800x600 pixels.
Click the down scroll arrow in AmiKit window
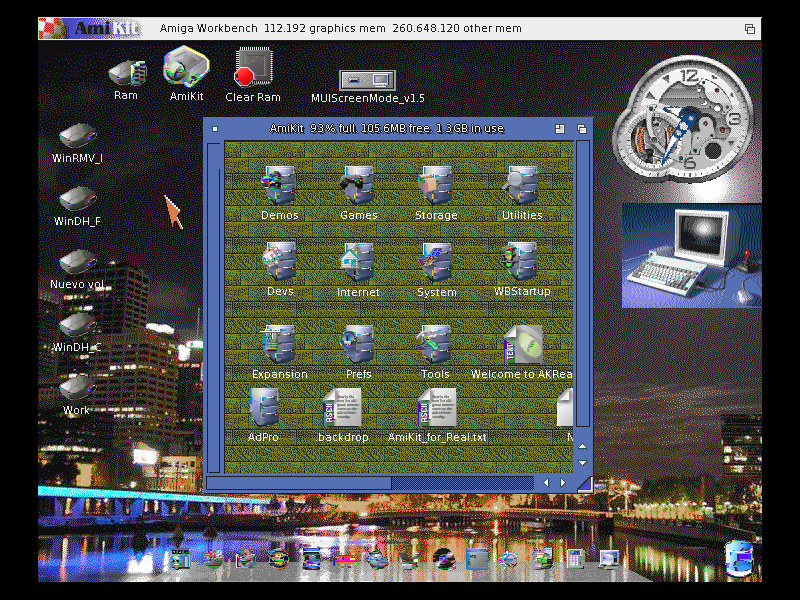coord(583,463)
